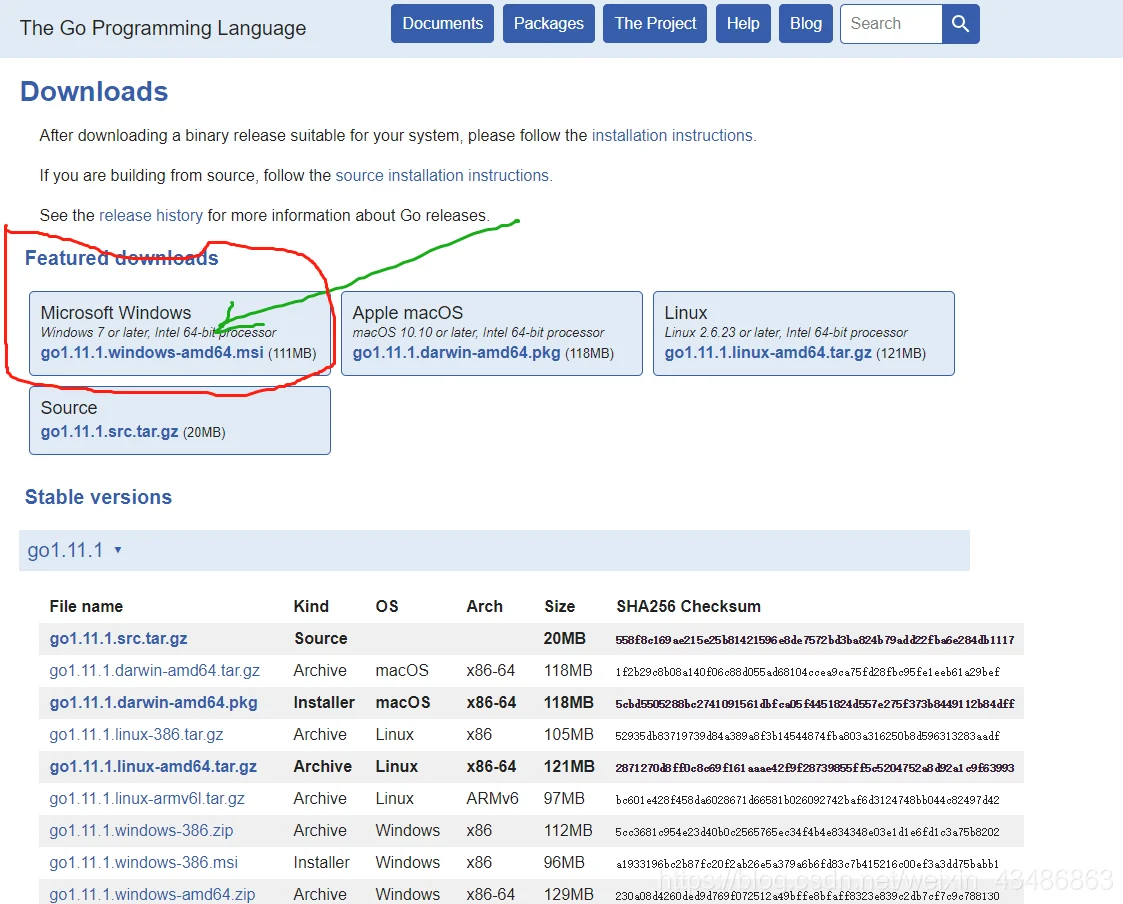Image resolution: width=1123 pixels, height=904 pixels.
Task: Click the Stable versions heading
Action: point(98,497)
